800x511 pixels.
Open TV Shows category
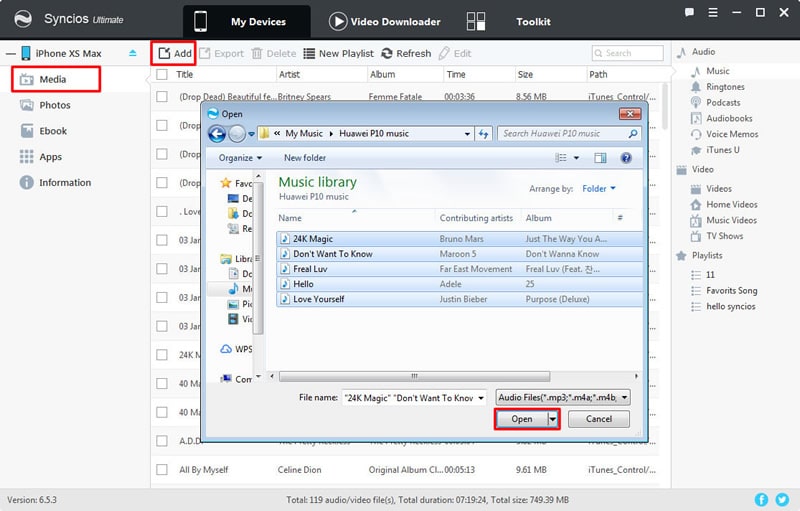point(724,236)
